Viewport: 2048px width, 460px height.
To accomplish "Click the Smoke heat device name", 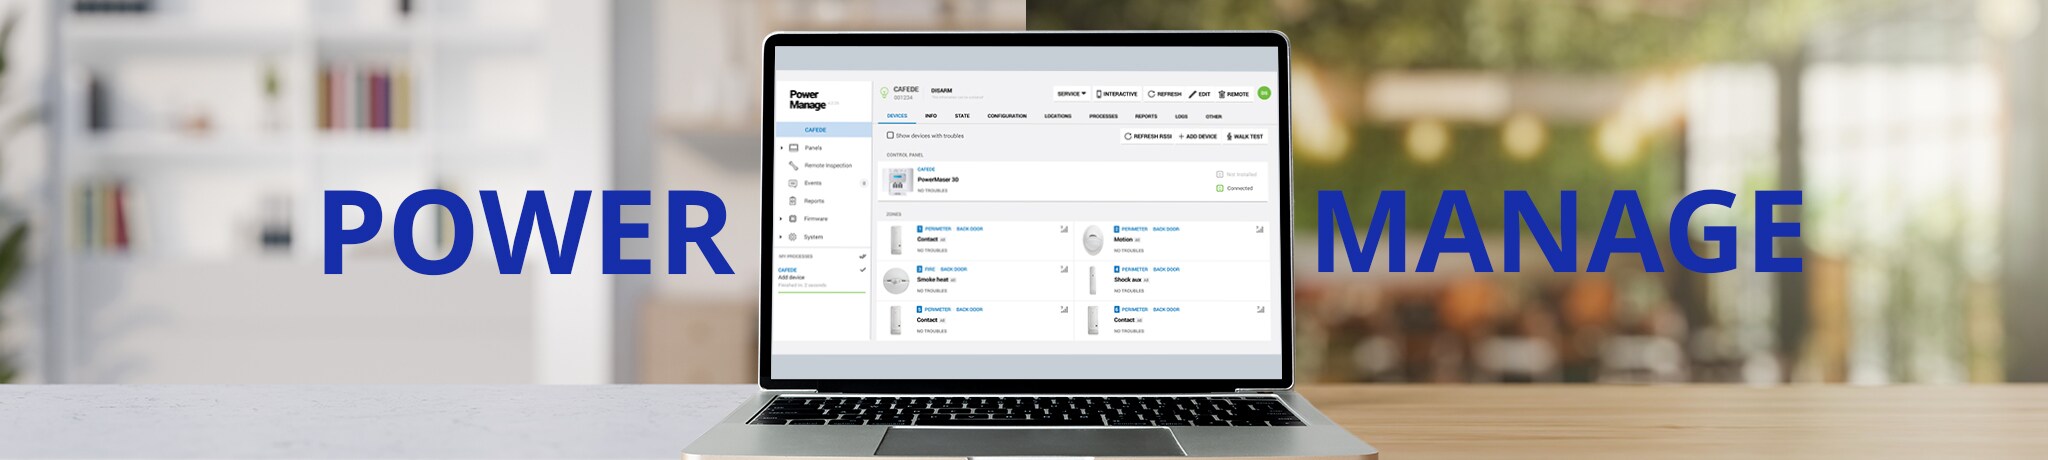I will tap(932, 280).
